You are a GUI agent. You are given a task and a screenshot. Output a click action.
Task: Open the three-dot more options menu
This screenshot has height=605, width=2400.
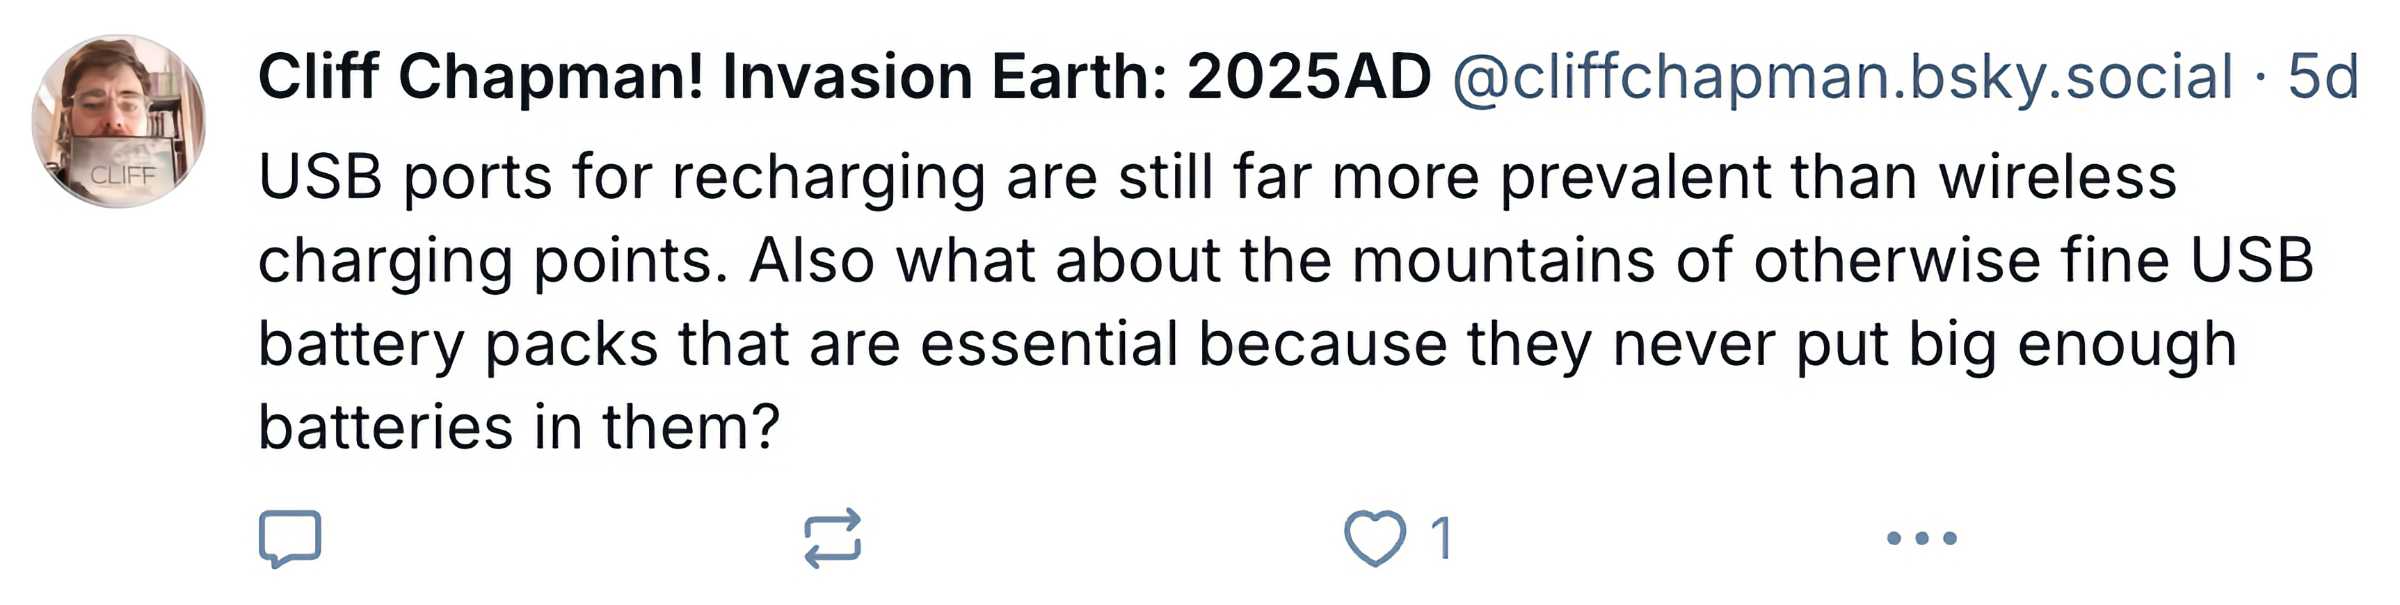[x=1921, y=539]
